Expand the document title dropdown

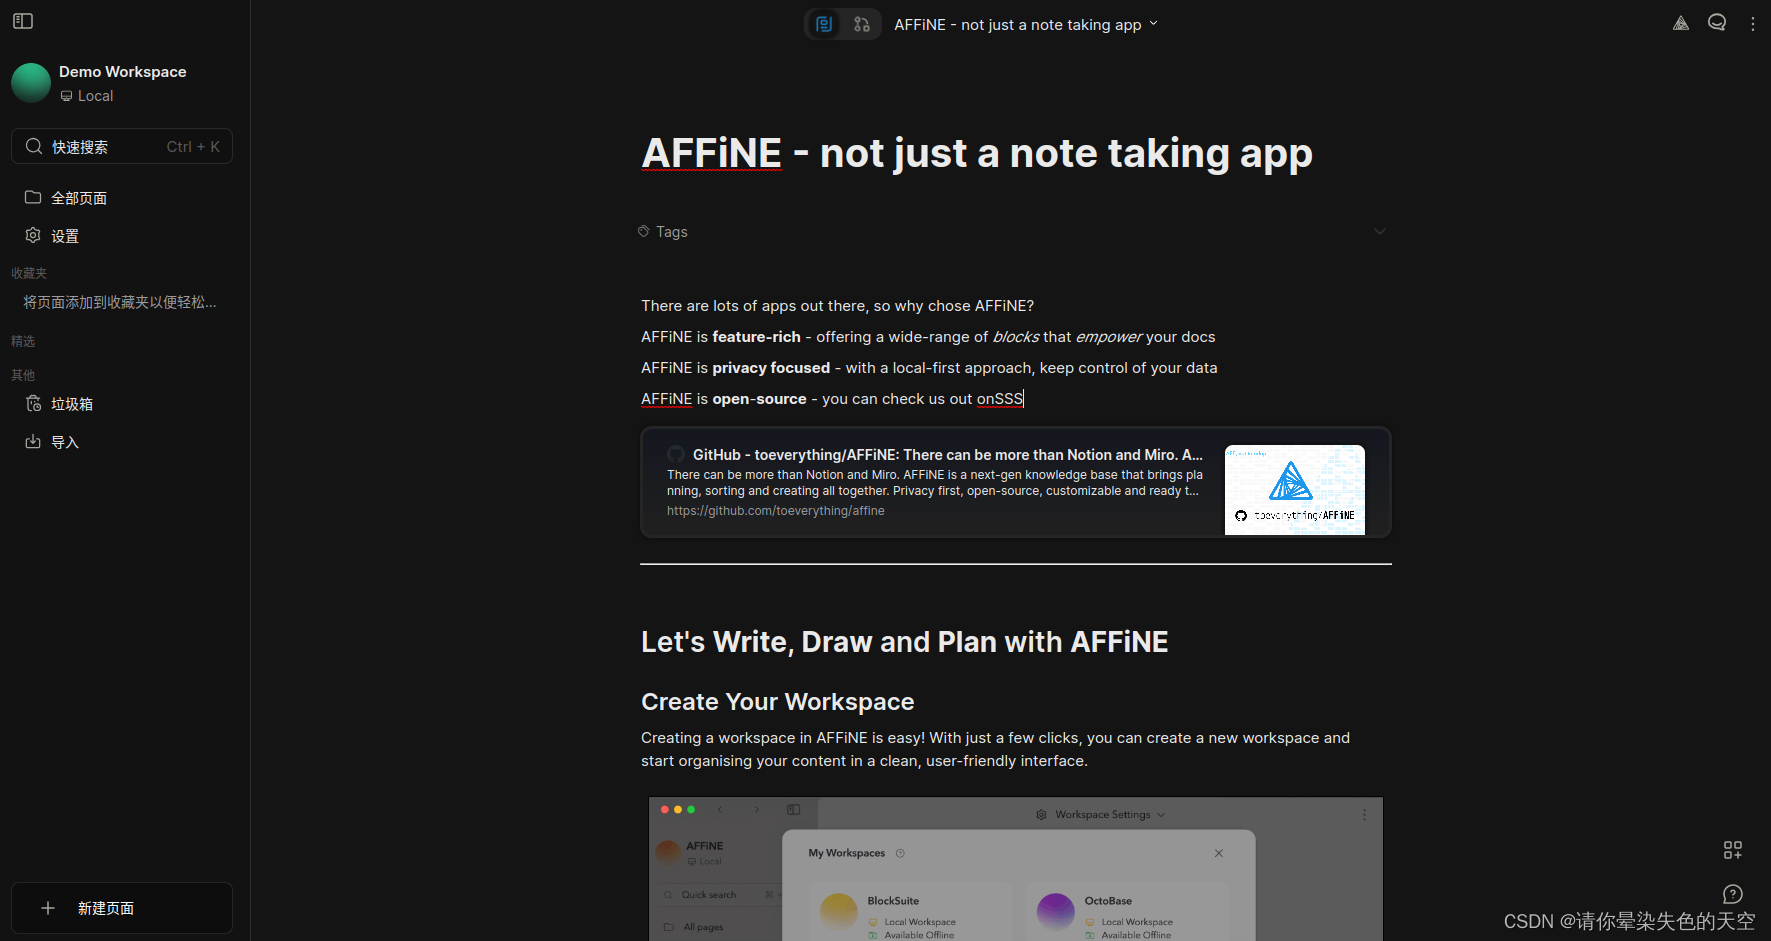pos(1154,24)
